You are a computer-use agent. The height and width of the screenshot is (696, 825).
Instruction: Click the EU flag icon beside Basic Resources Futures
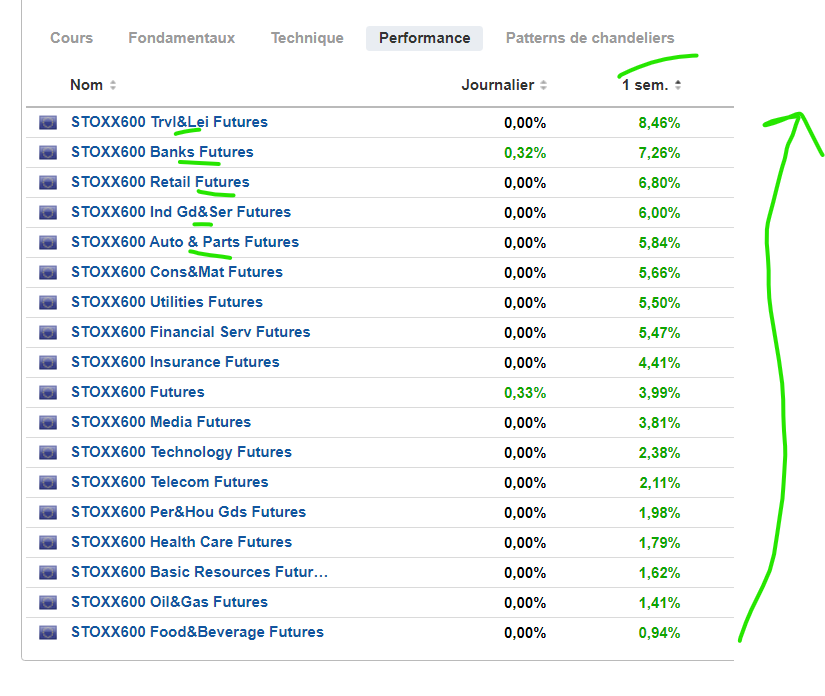click(x=48, y=572)
